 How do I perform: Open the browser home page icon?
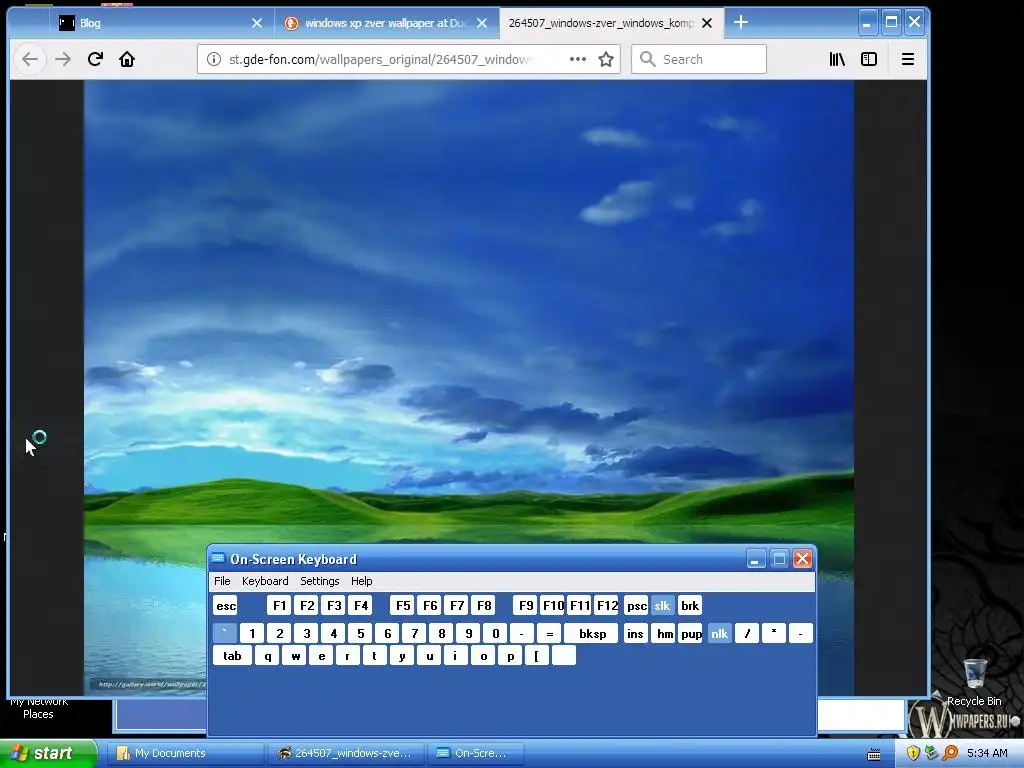pyautogui.click(x=127, y=59)
